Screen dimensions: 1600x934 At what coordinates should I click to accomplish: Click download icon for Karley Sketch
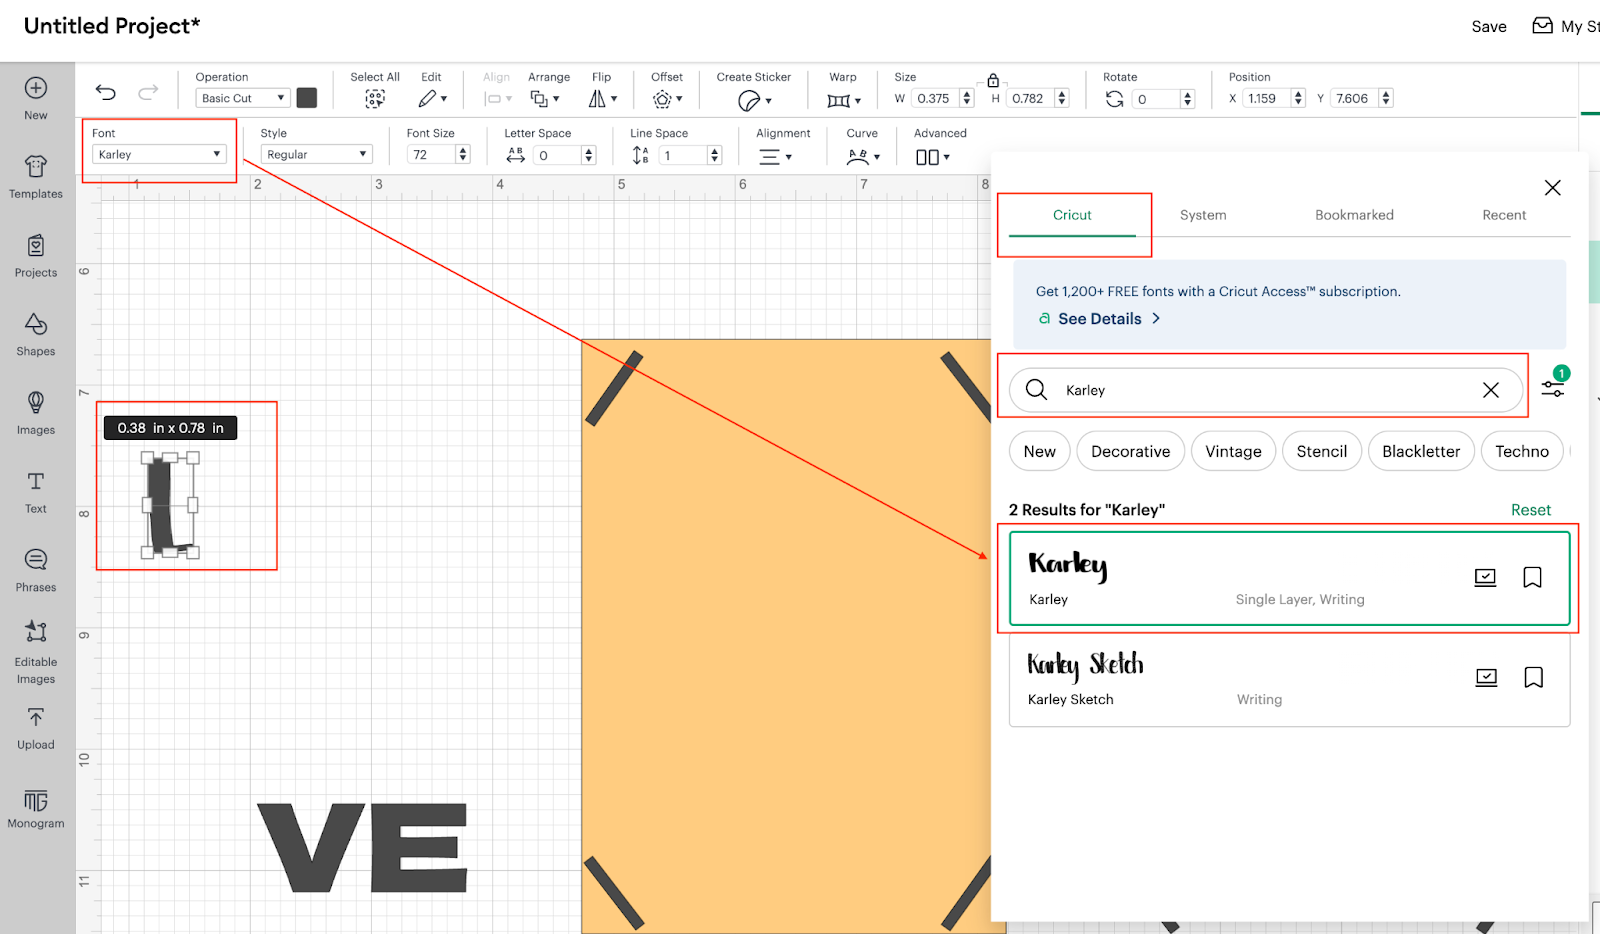tap(1486, 677)
